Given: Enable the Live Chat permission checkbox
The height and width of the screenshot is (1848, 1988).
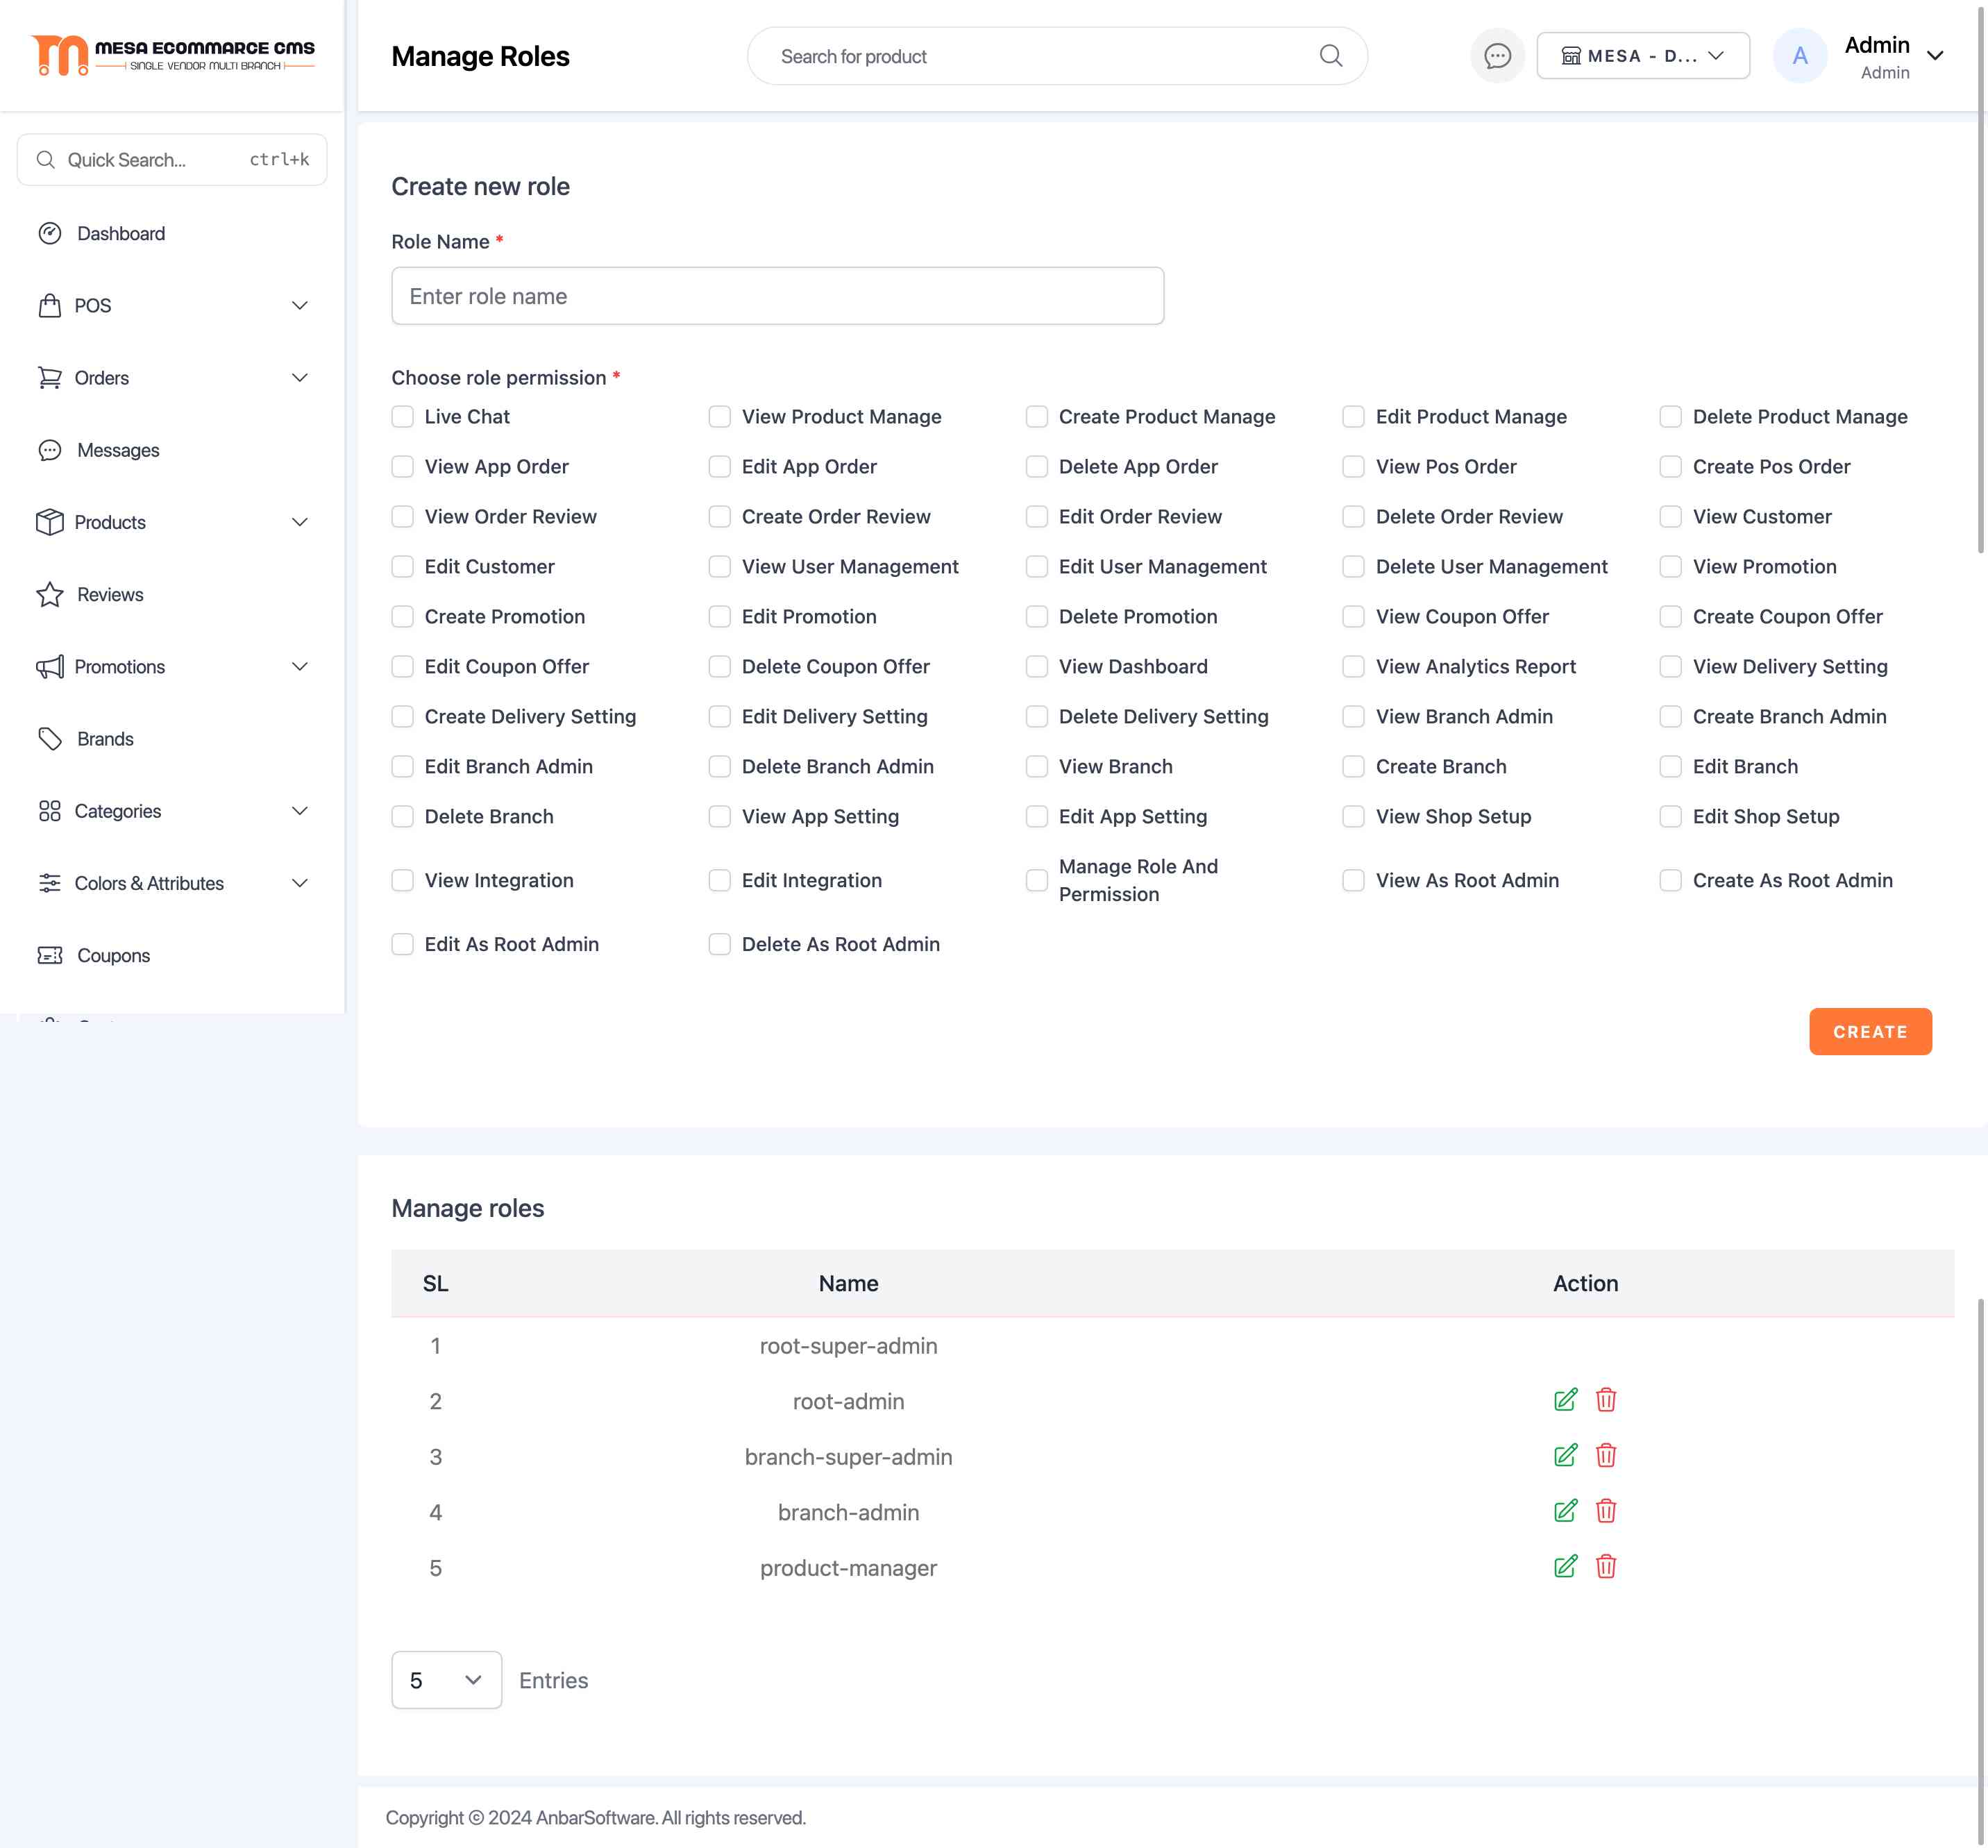Looking at the screenshot, I should pos(401,417).
